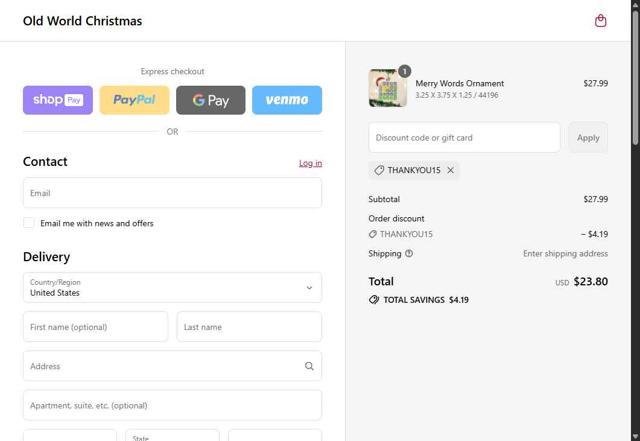The height and width of the screenshot is (441, 640).
Task: Focus the Last name field
Action: (x=249, y=327)
